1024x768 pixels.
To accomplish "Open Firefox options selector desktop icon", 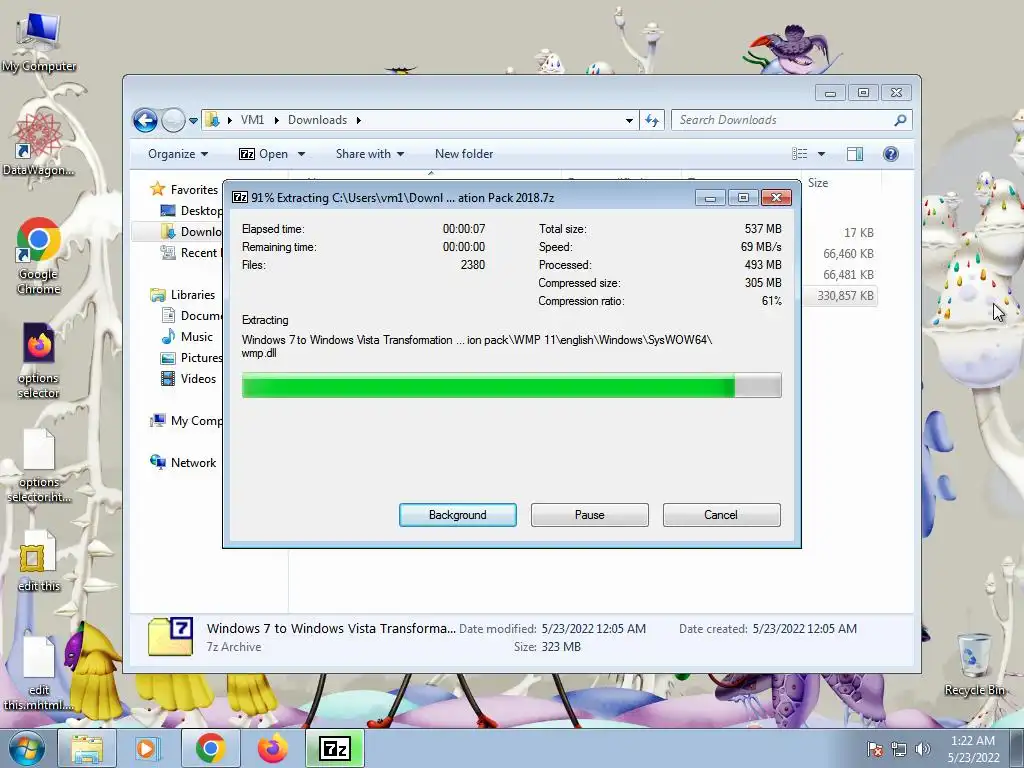I will click(39, 360).
